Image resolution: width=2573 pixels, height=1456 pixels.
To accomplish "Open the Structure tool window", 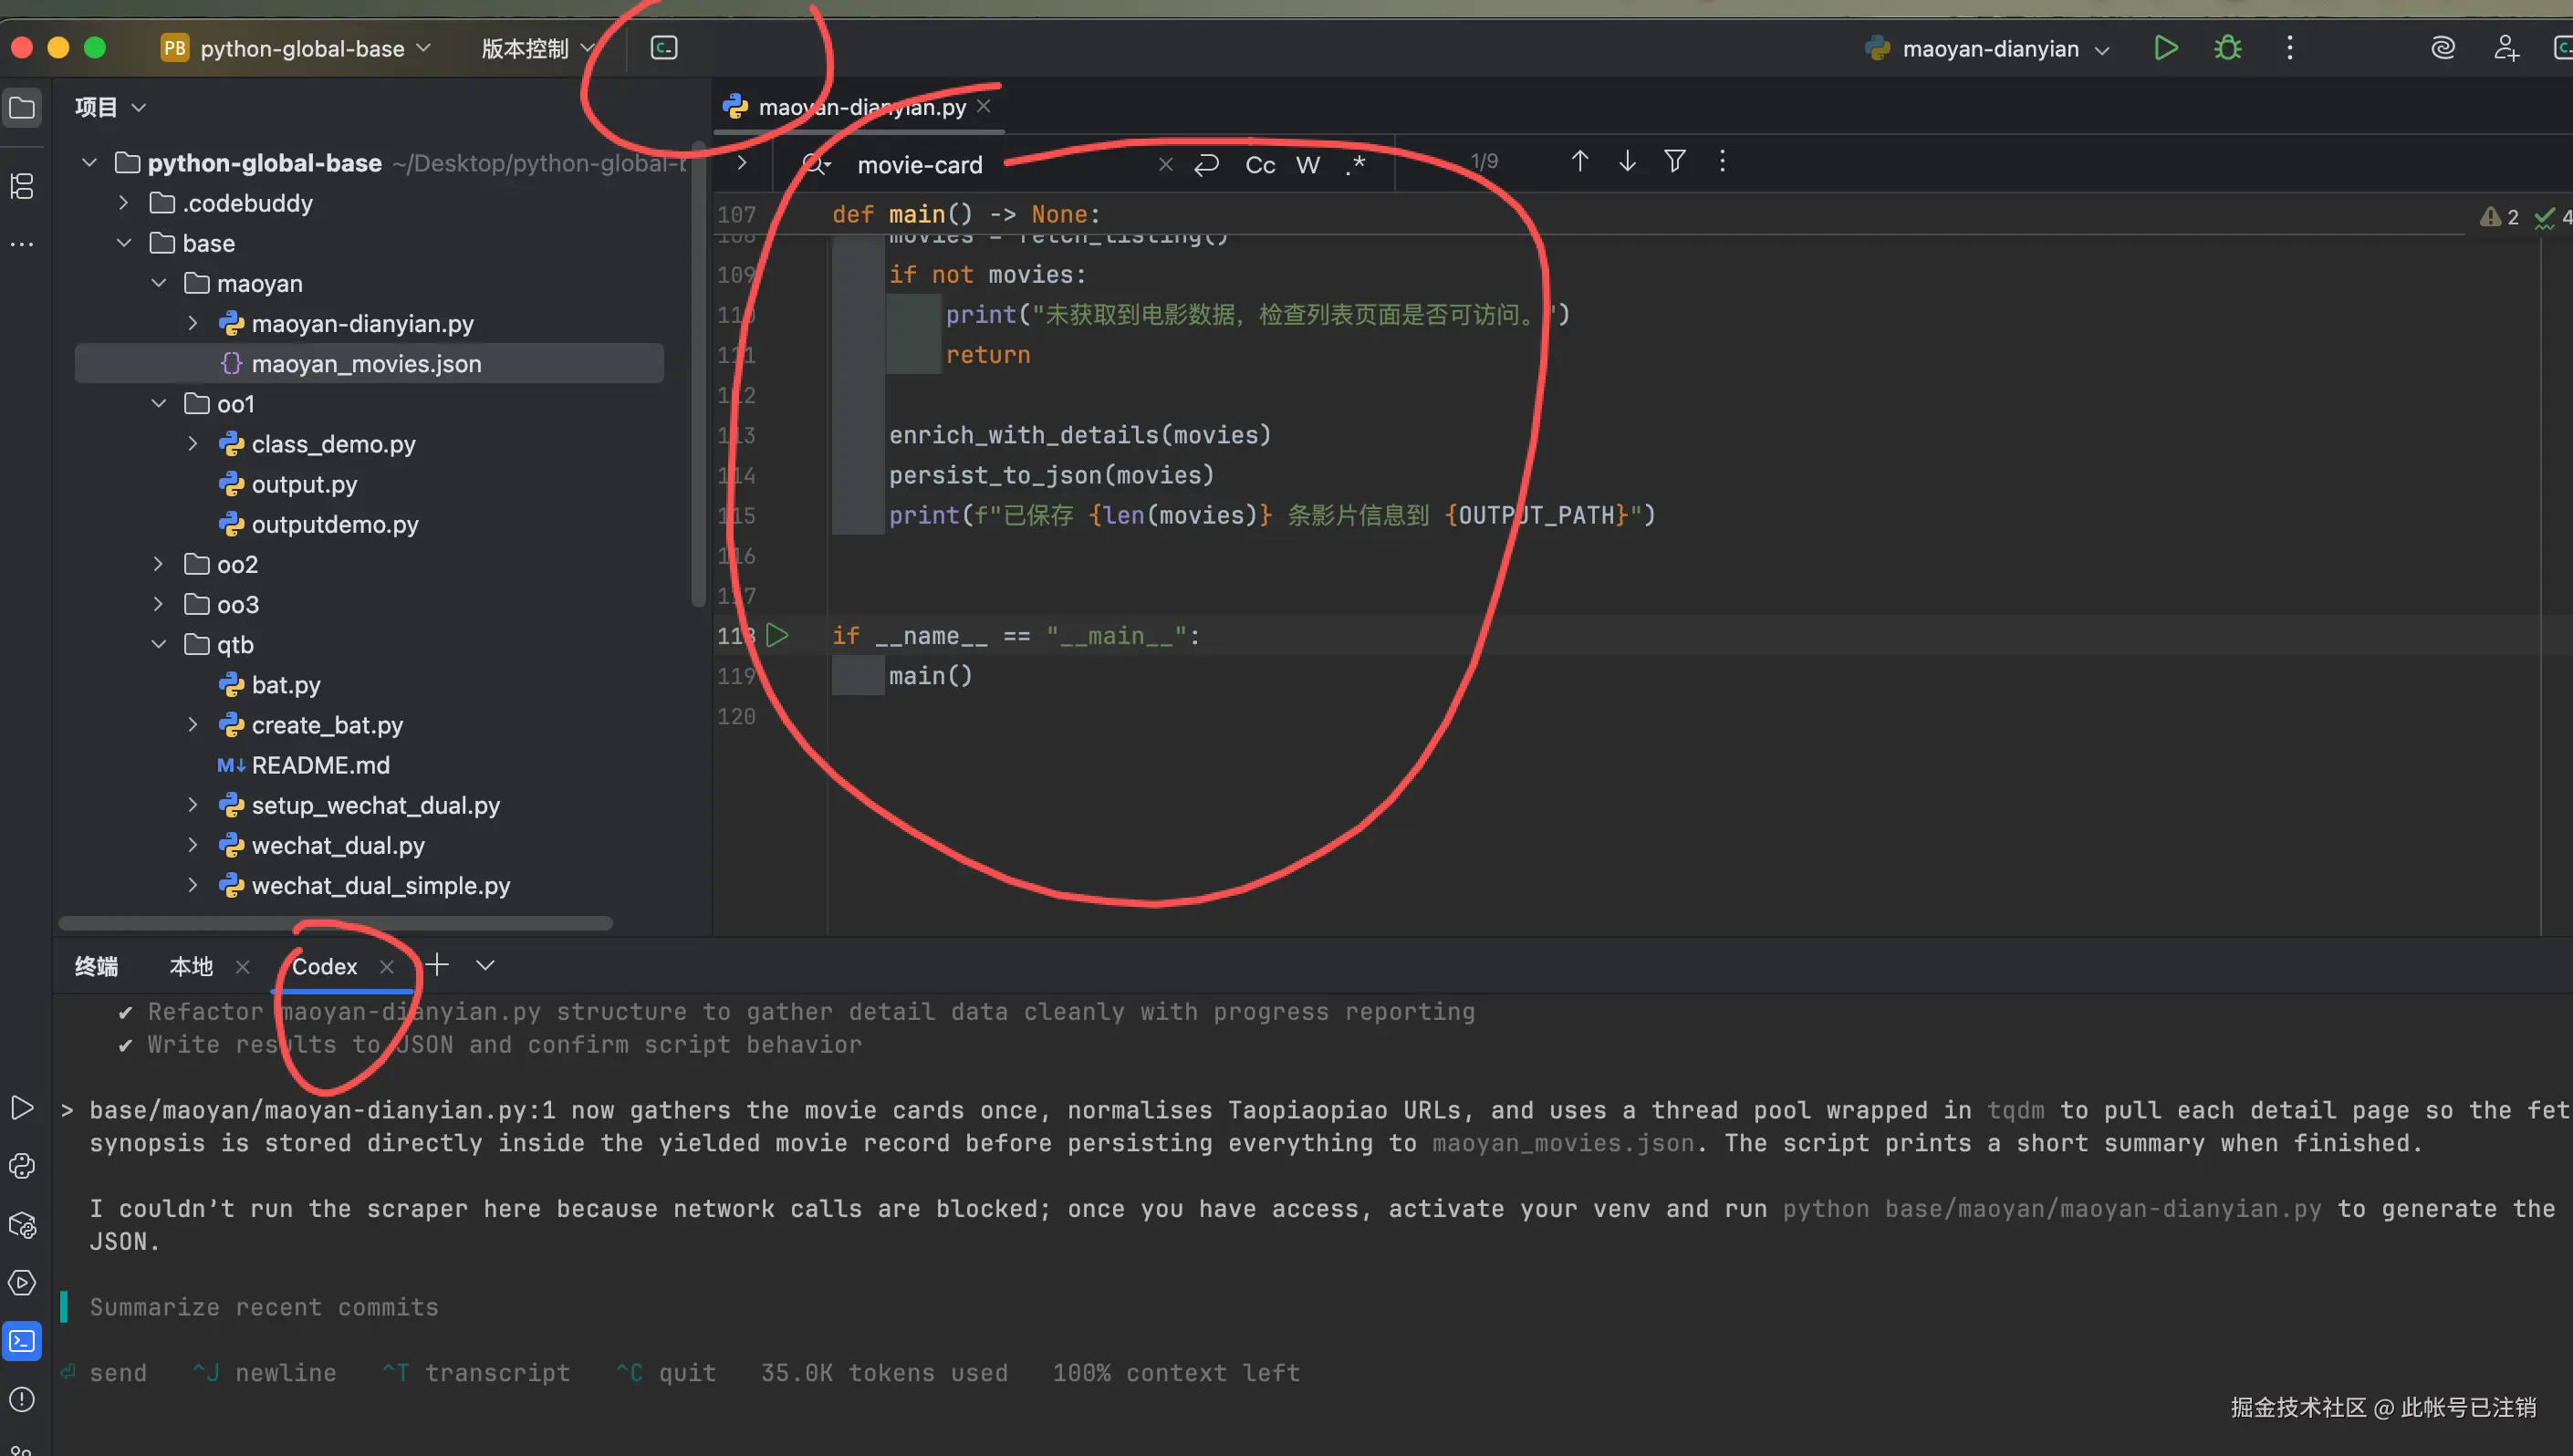I will coord(22,186).
